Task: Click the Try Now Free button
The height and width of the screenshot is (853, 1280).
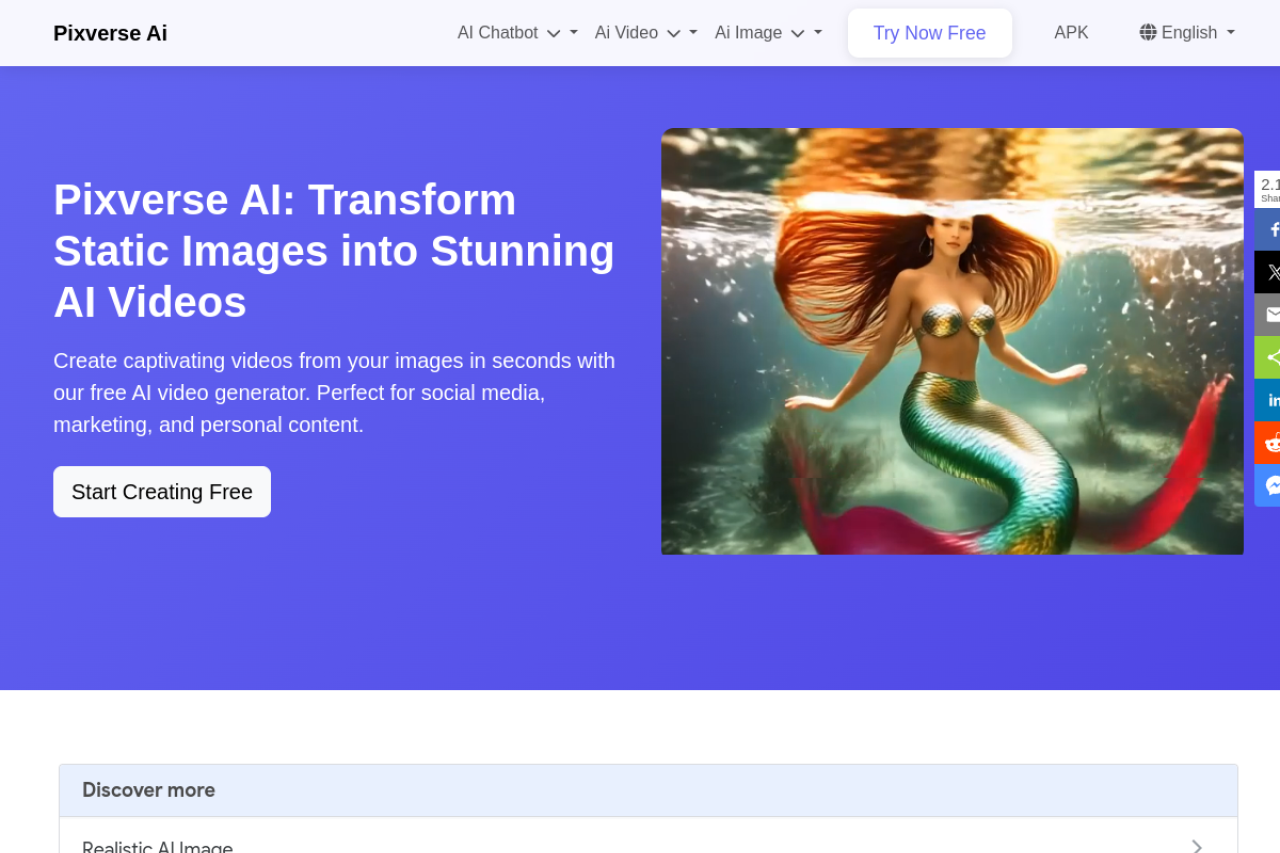Action: pyautogui.click(x=930, y=33)
